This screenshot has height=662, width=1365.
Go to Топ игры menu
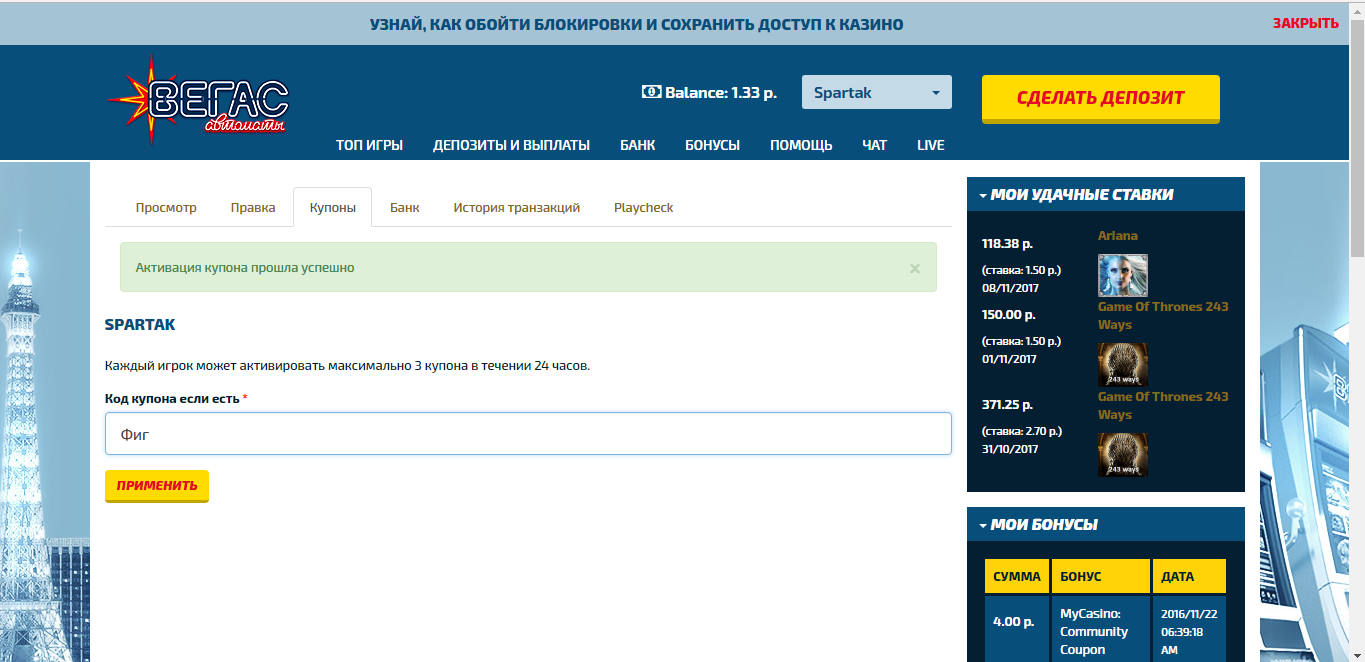pyautogui.click(x=369, y=145)
